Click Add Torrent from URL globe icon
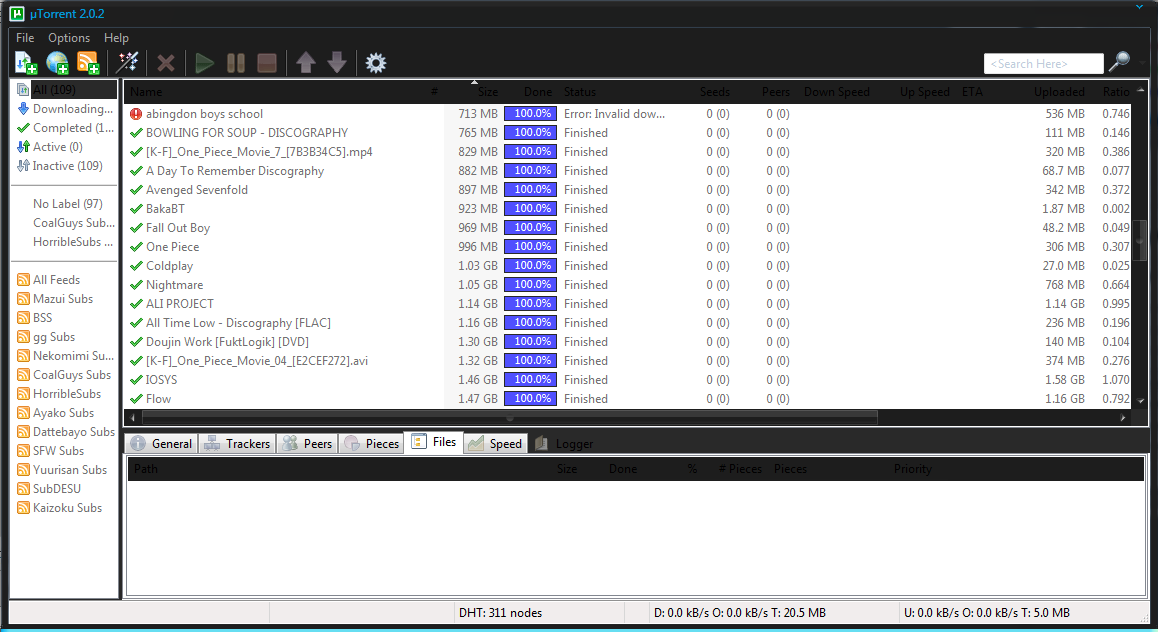This screenshot has height=632, width=1158. click(x=57, y=63)
